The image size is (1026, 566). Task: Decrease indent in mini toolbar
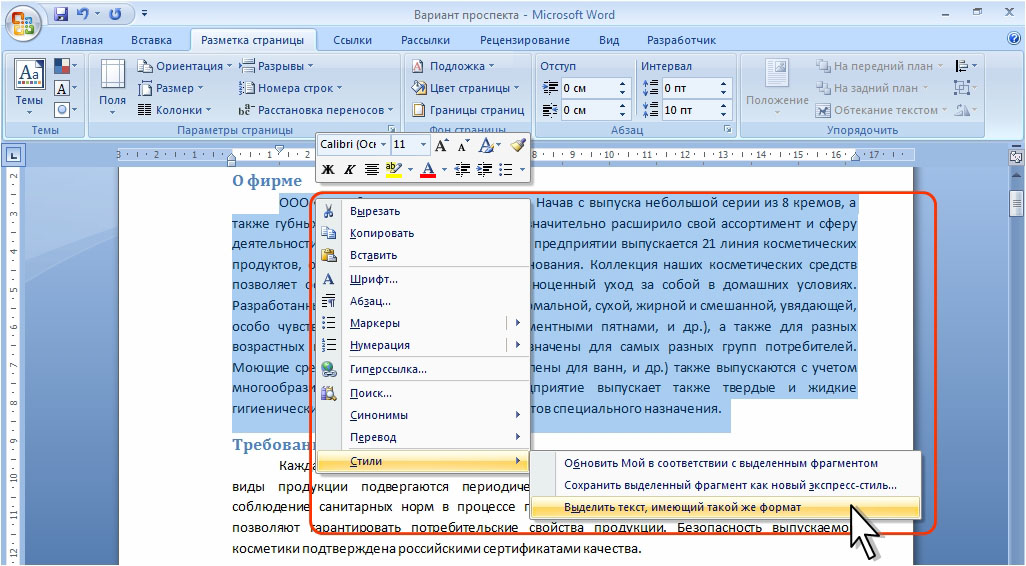pos(462,170)
